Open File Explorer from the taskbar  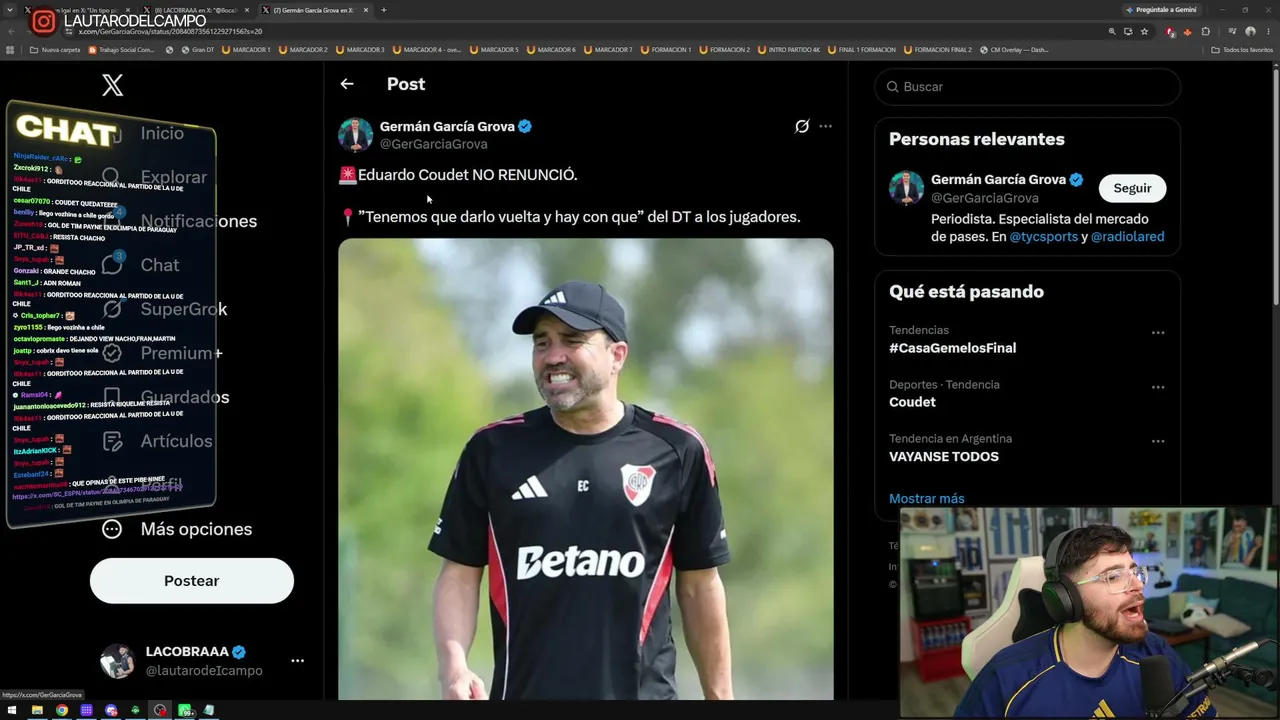point(37,711)
